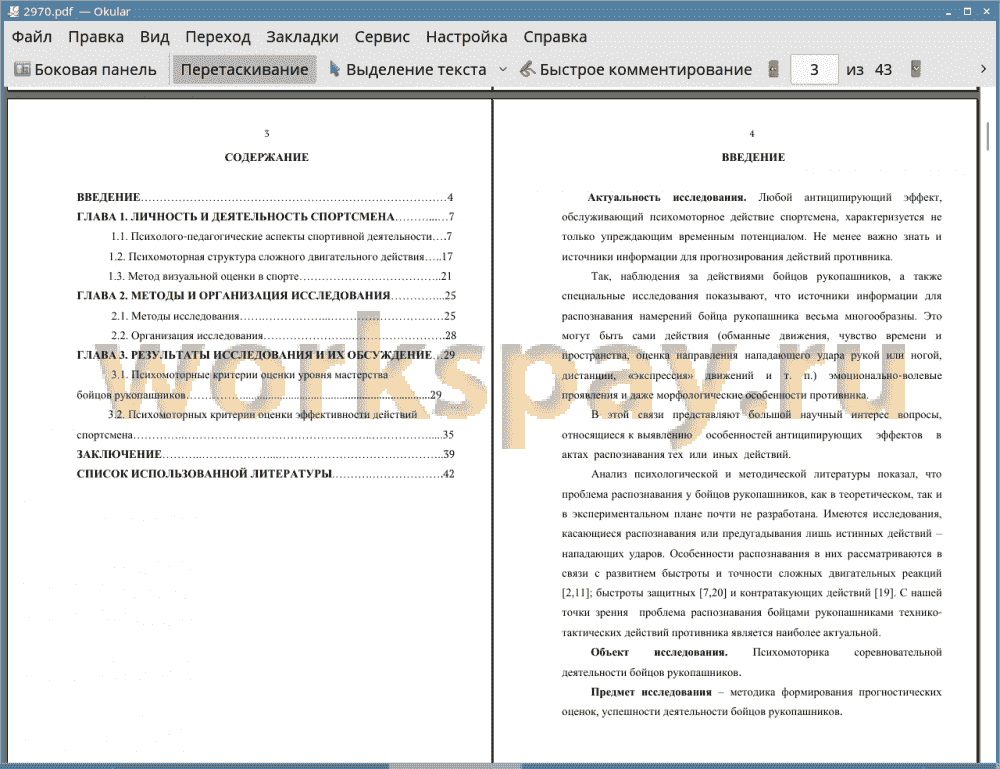1000x769 pixels.
Task: Open the Вид menu
Action: [154, 37]
